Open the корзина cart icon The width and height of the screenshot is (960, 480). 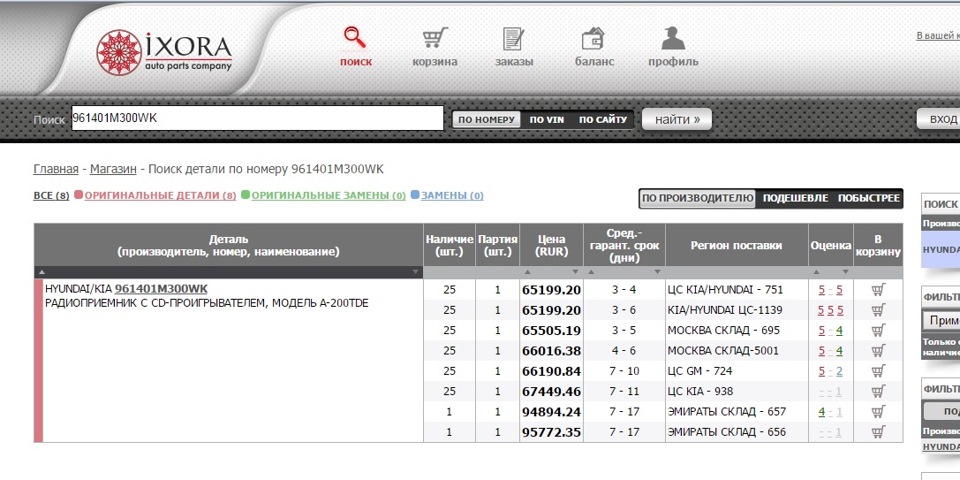point(435,38)
